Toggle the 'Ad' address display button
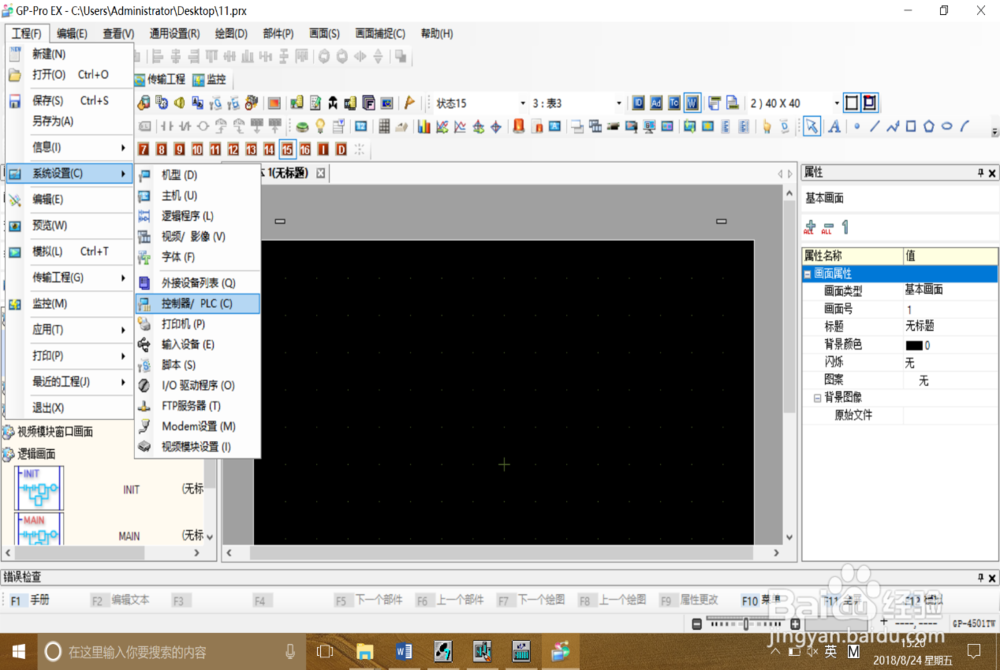This screenshot has width=1000, height=670. point(656,103)
